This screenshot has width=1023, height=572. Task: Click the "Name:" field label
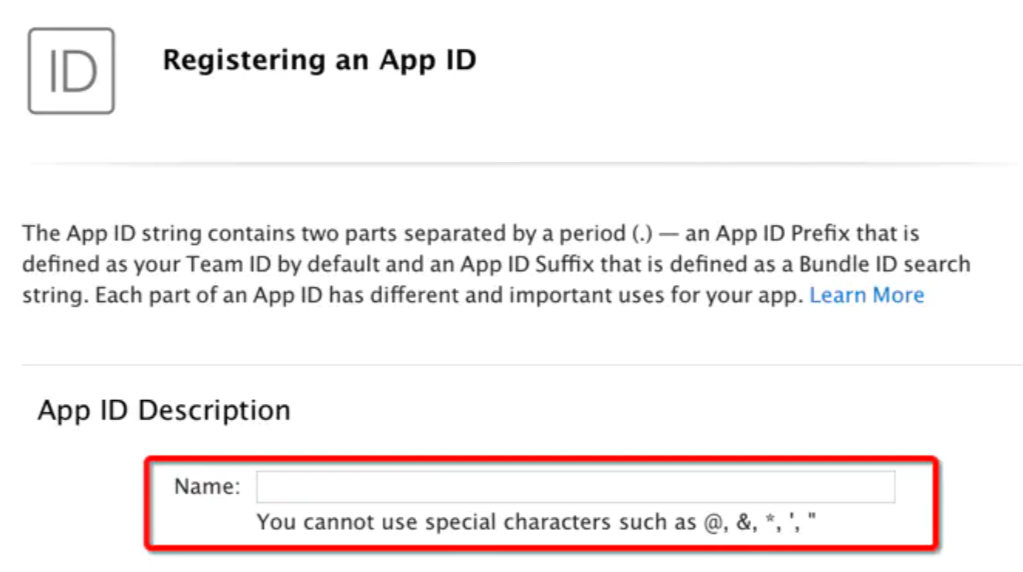coord(207,487)
